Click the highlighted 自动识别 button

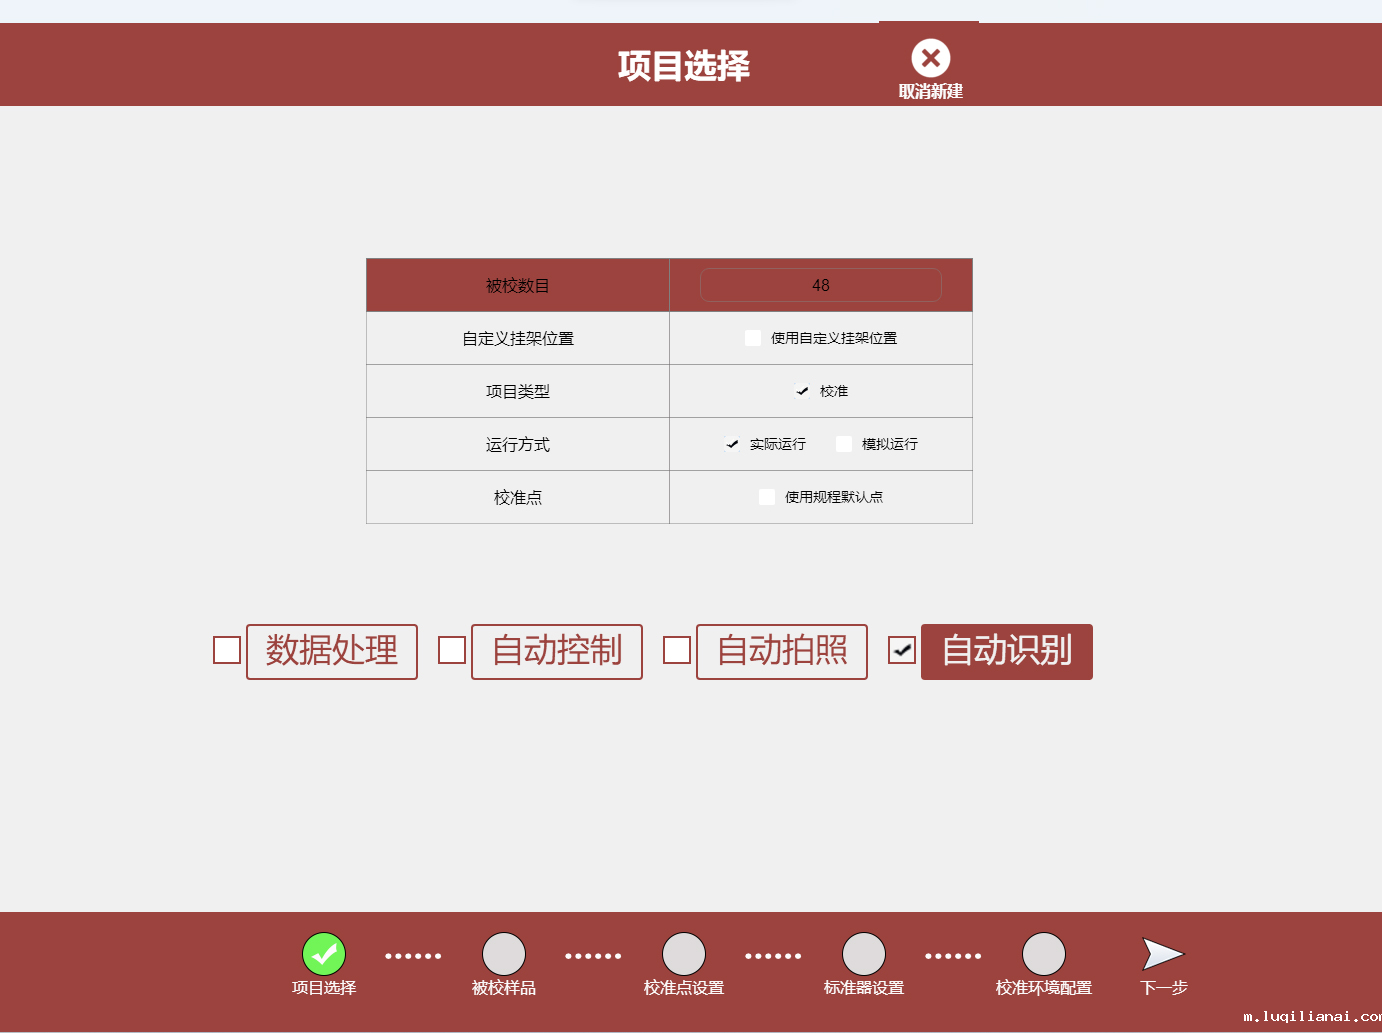tap(1006, 652)
